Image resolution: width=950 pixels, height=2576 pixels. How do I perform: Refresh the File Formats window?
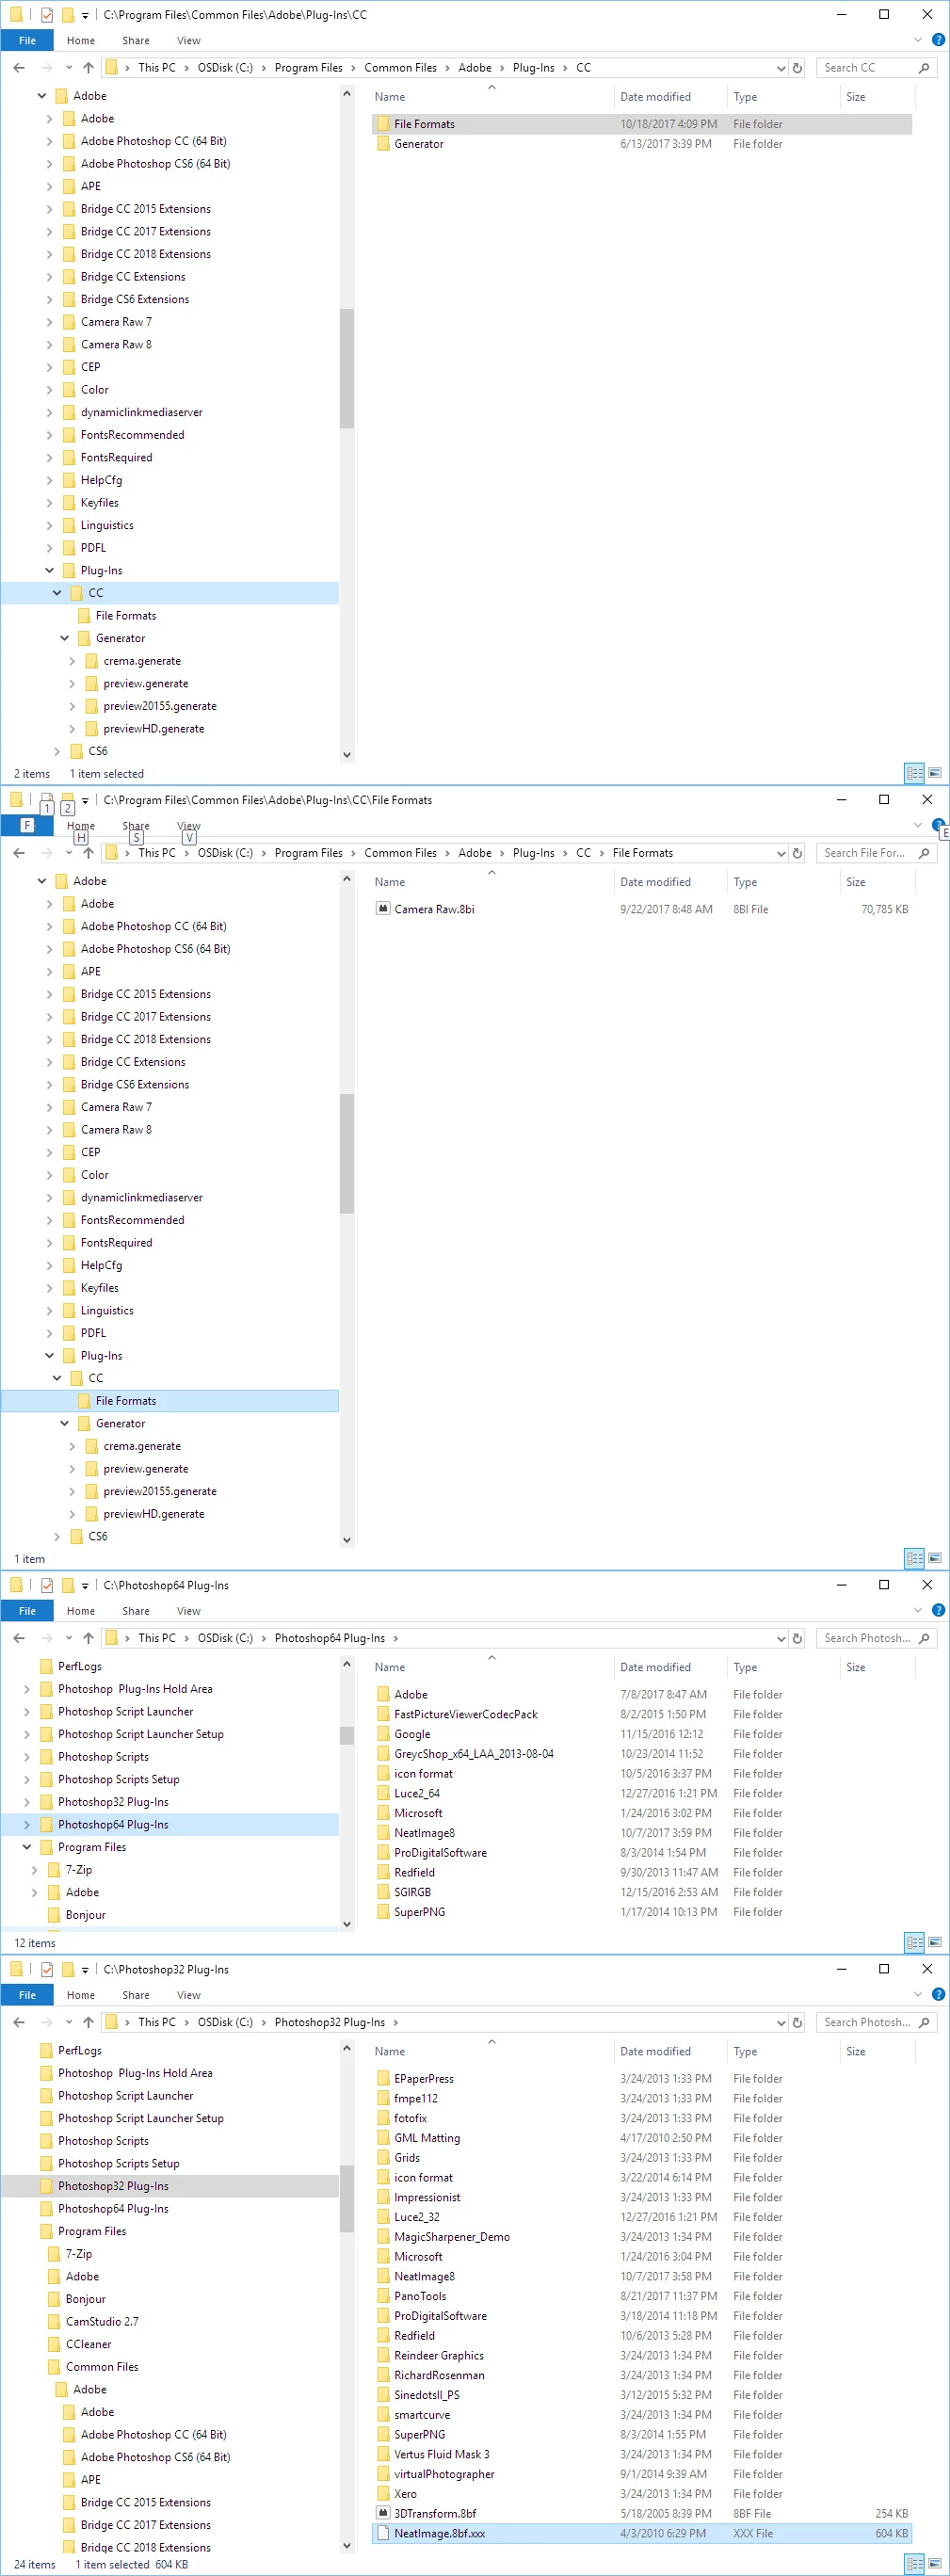pyautogui.click(x=797, y=853)
